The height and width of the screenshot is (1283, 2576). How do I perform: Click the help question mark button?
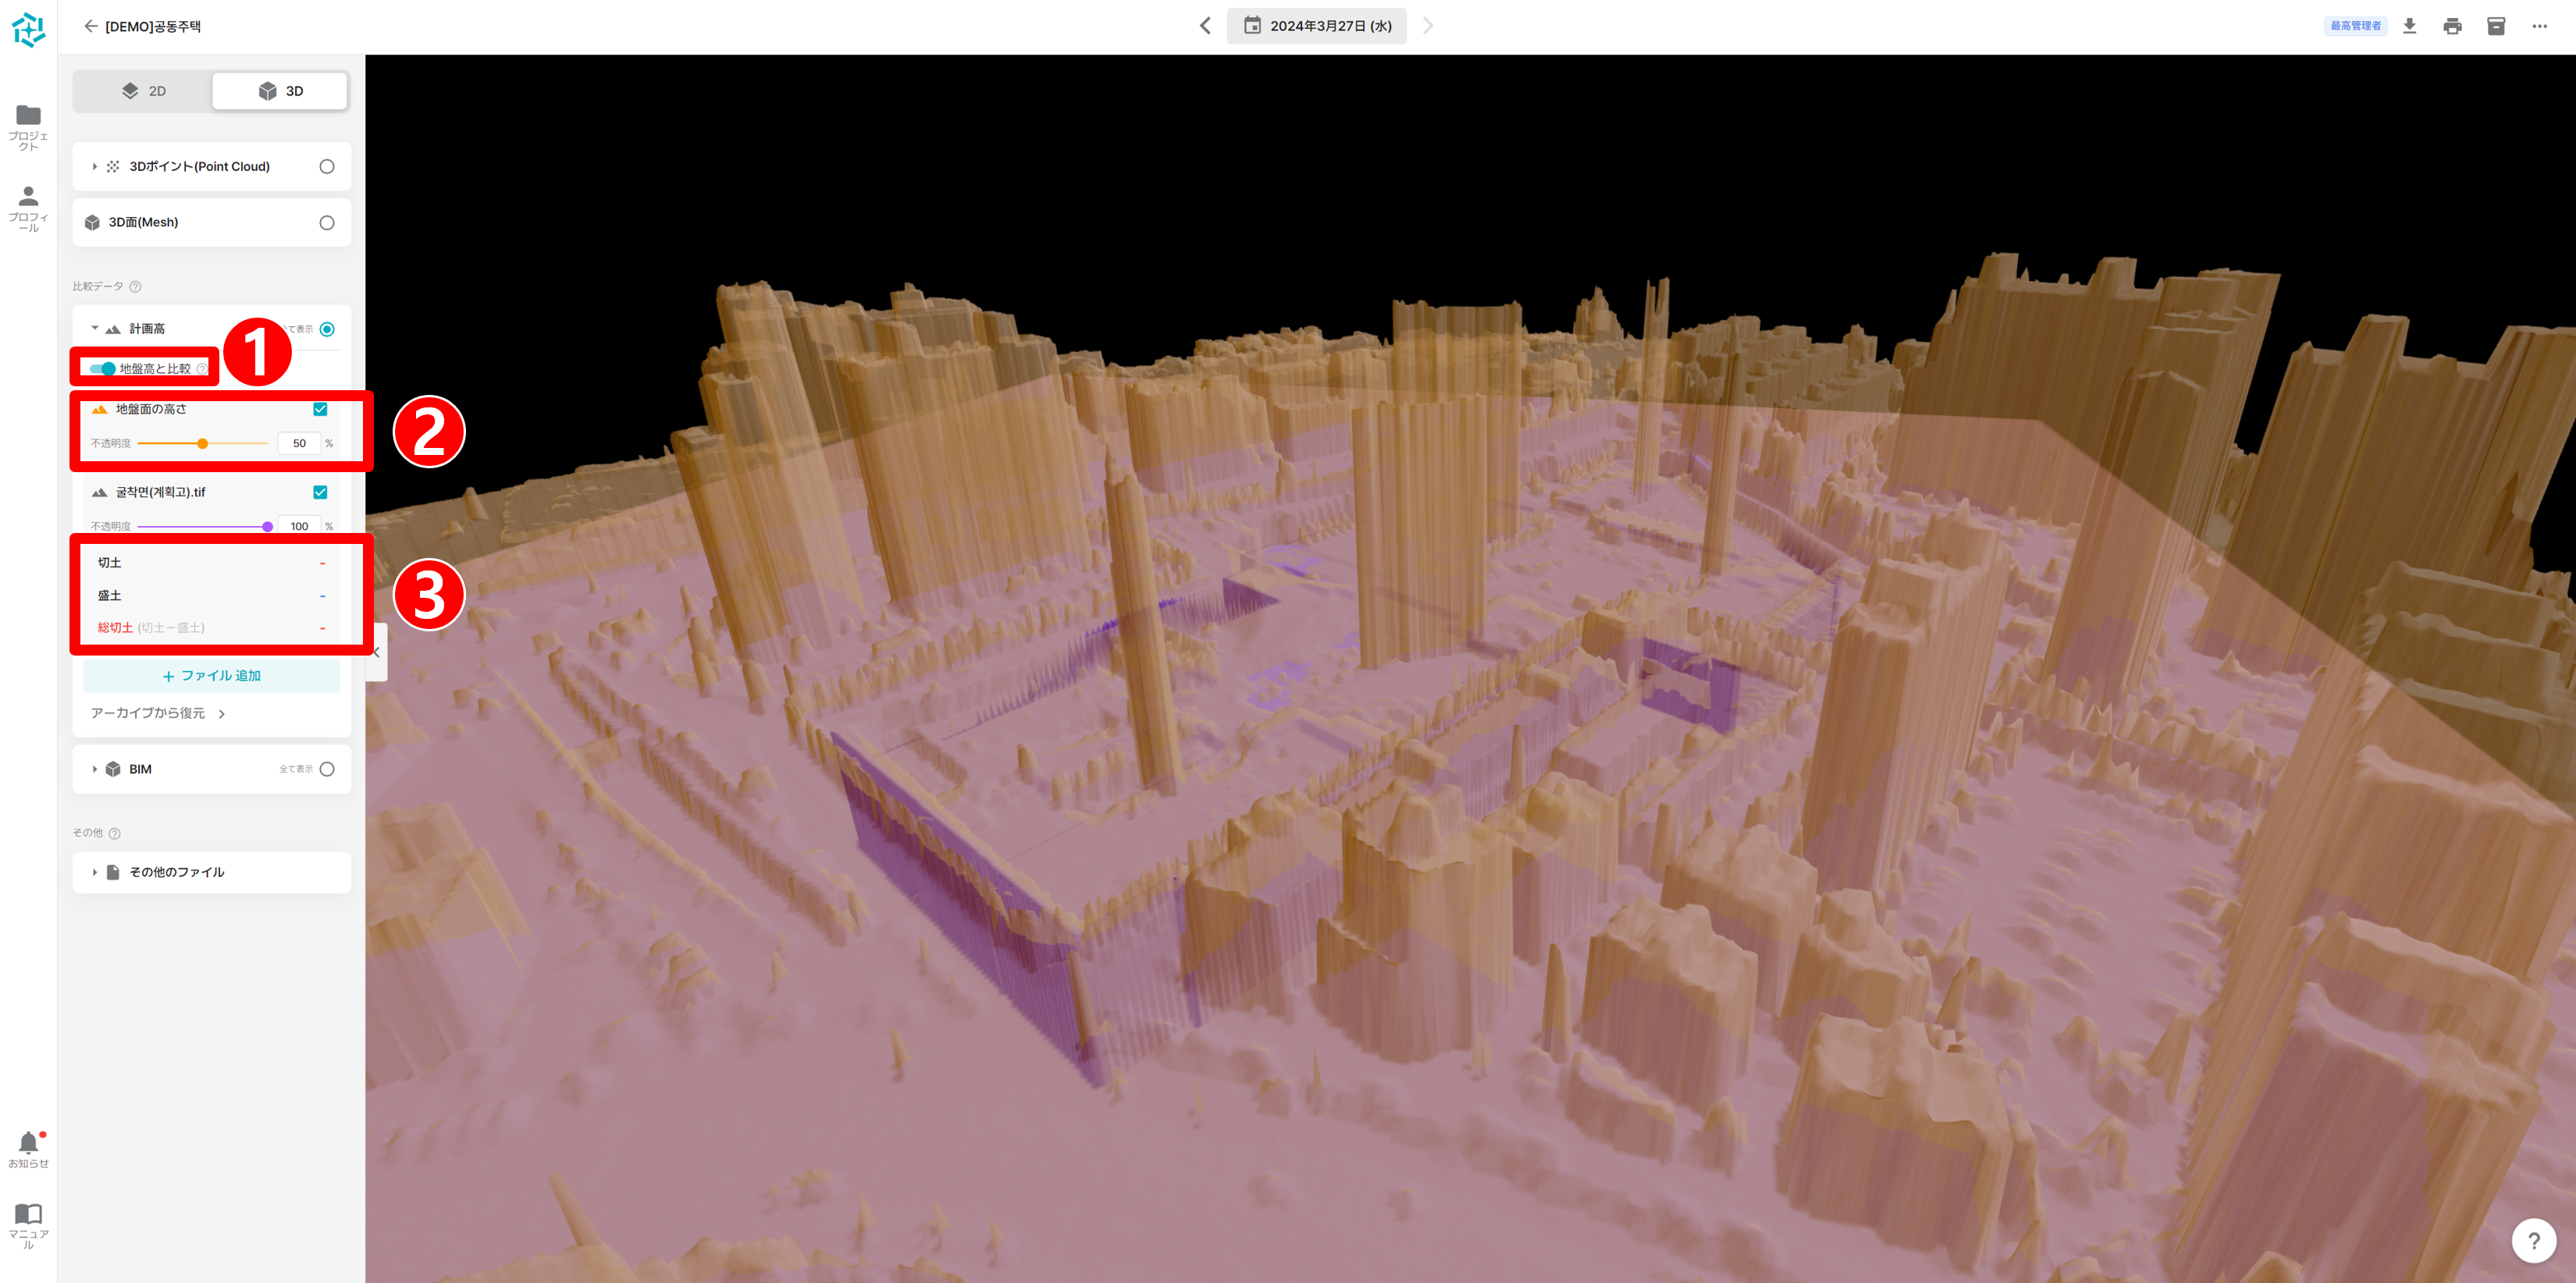coord(2533,1240)
